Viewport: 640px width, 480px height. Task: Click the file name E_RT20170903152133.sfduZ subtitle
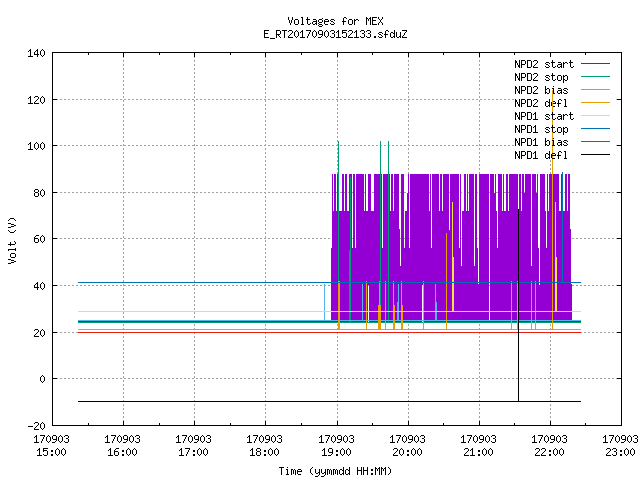point(335,34)
